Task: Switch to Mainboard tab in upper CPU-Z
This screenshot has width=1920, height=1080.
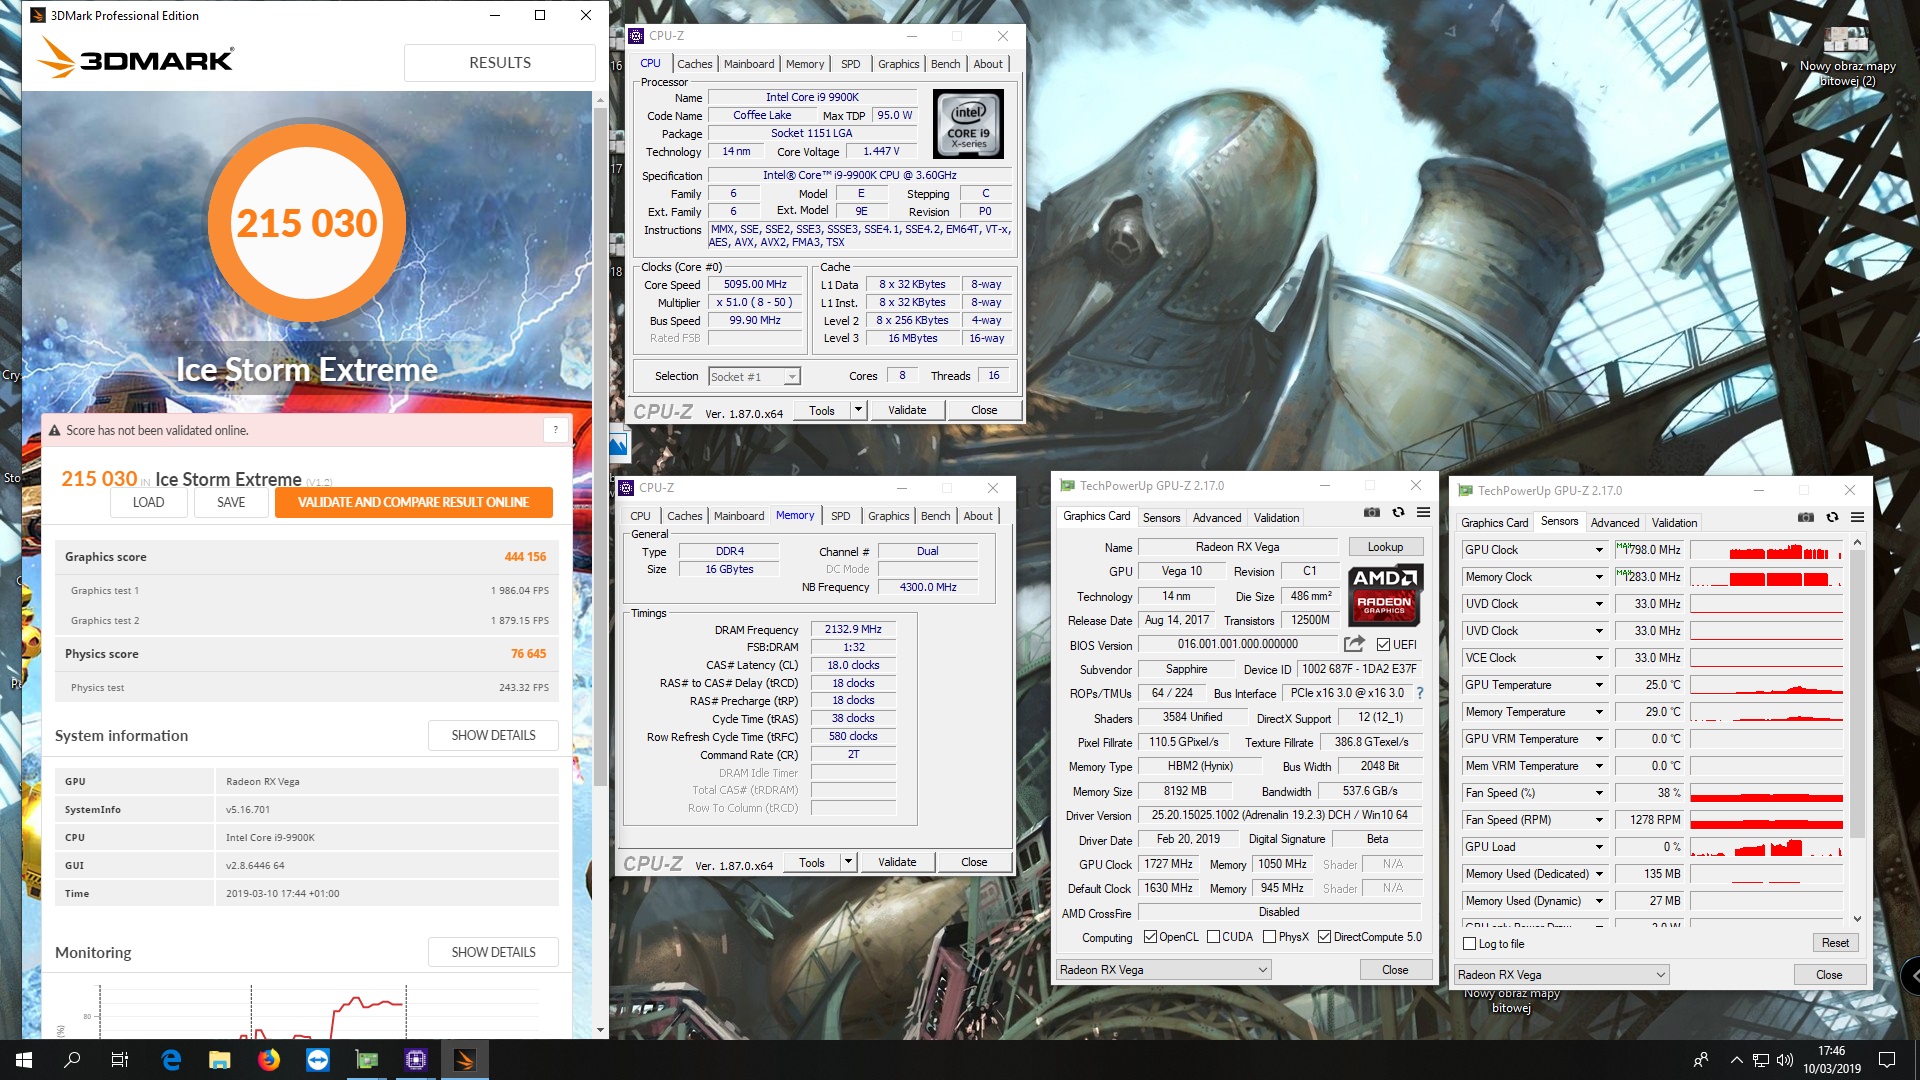Action: (749, 64)
